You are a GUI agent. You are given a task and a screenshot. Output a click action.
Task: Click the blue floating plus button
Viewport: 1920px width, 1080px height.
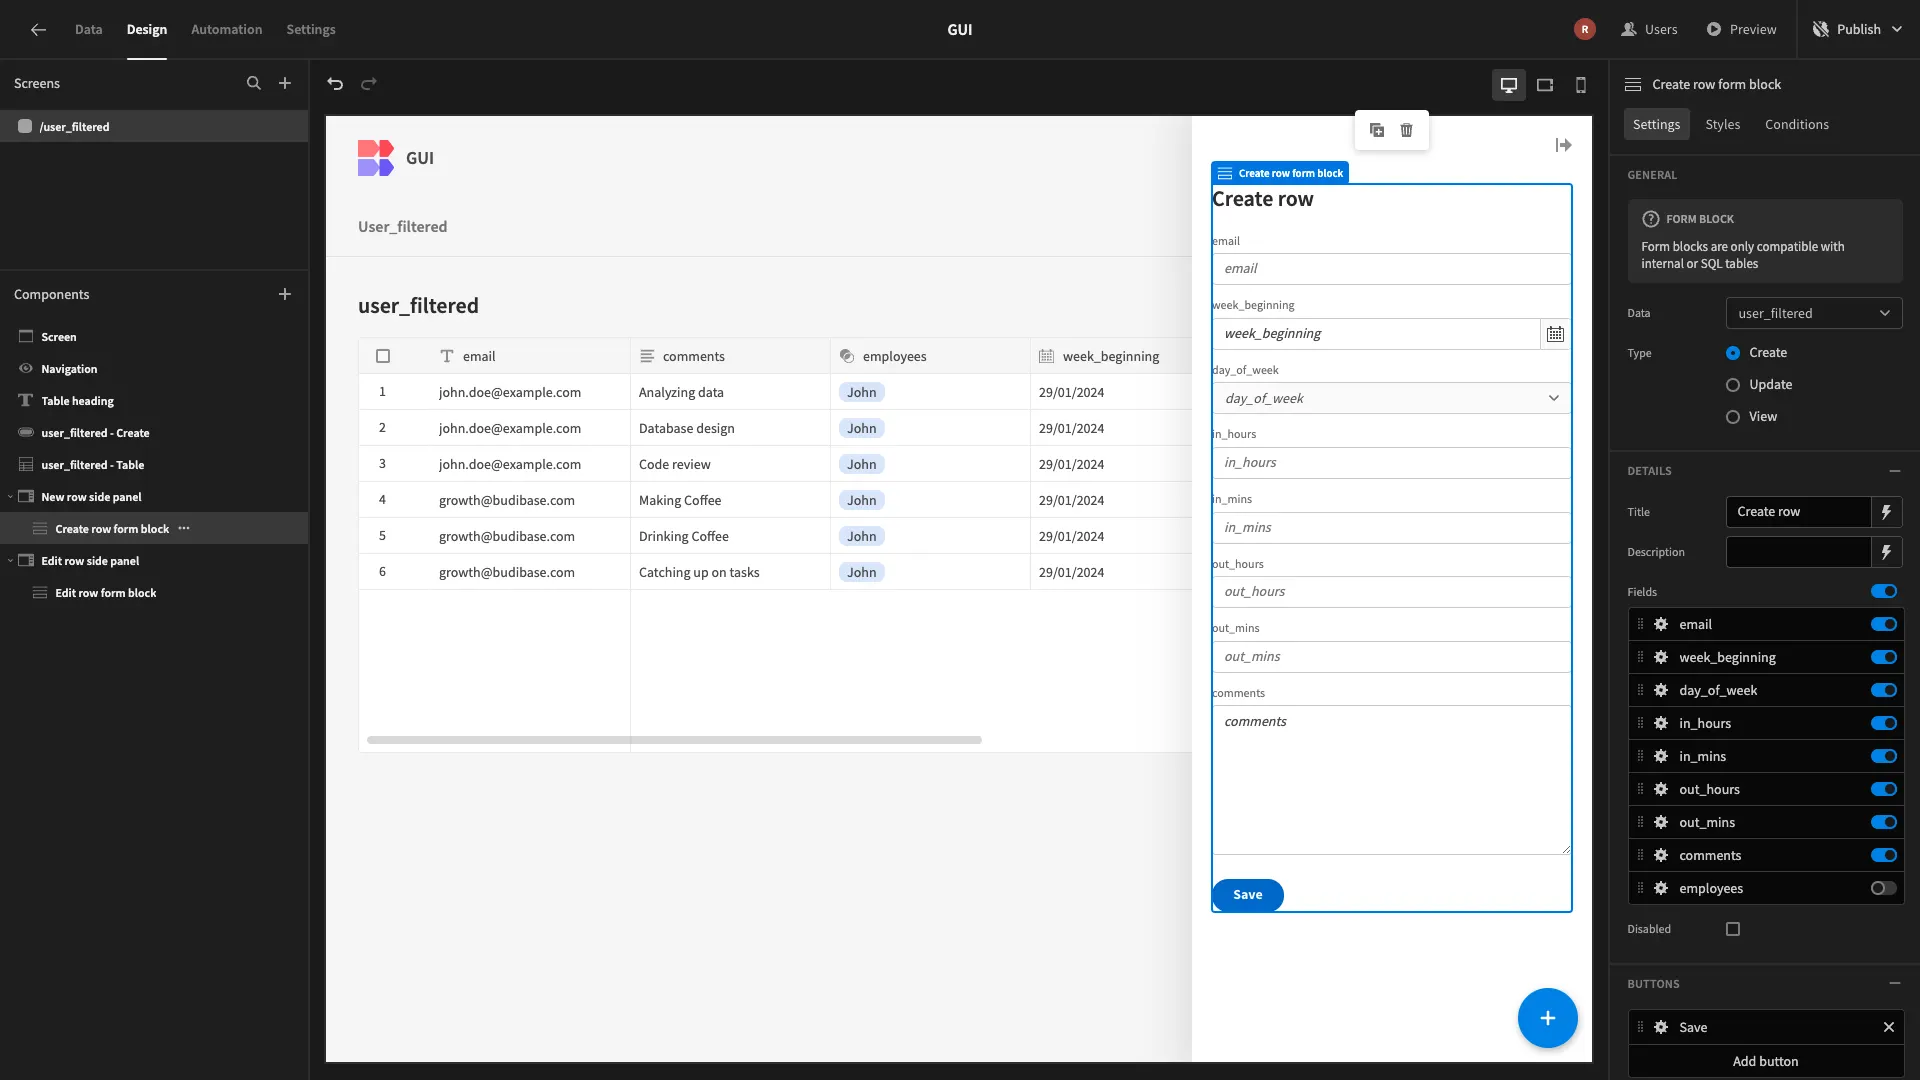1547,1018
